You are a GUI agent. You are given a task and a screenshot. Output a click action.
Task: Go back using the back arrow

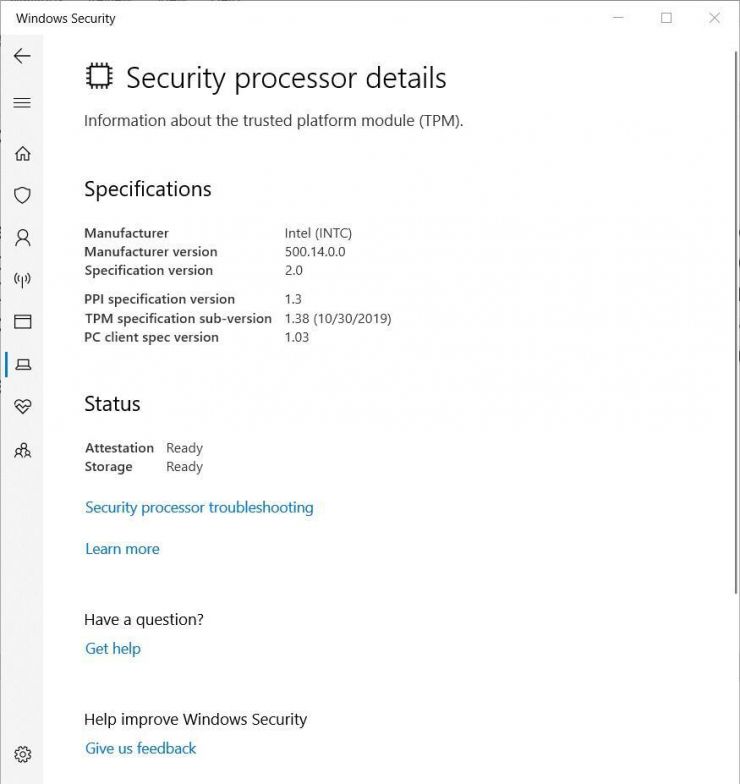click(x=22, y=56)
